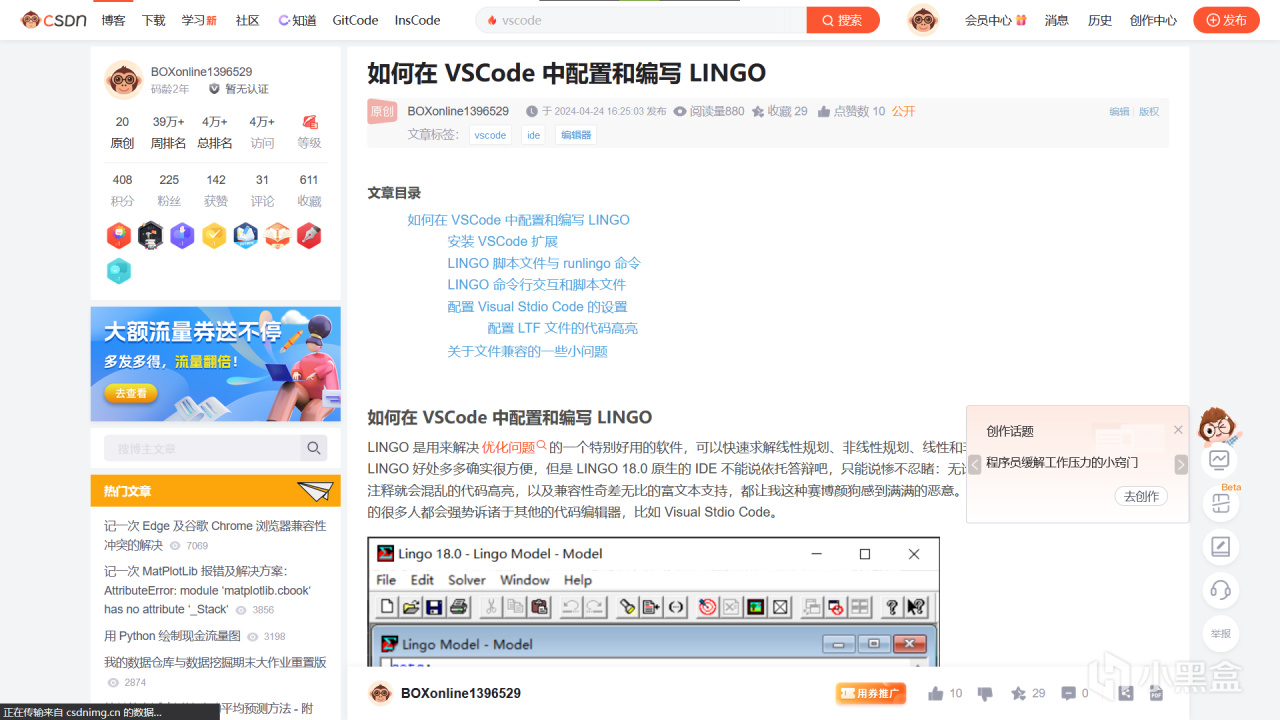Click the headset customer service icon
The width and height of the screenshot is (1280, 720).
click(1220, 590)
